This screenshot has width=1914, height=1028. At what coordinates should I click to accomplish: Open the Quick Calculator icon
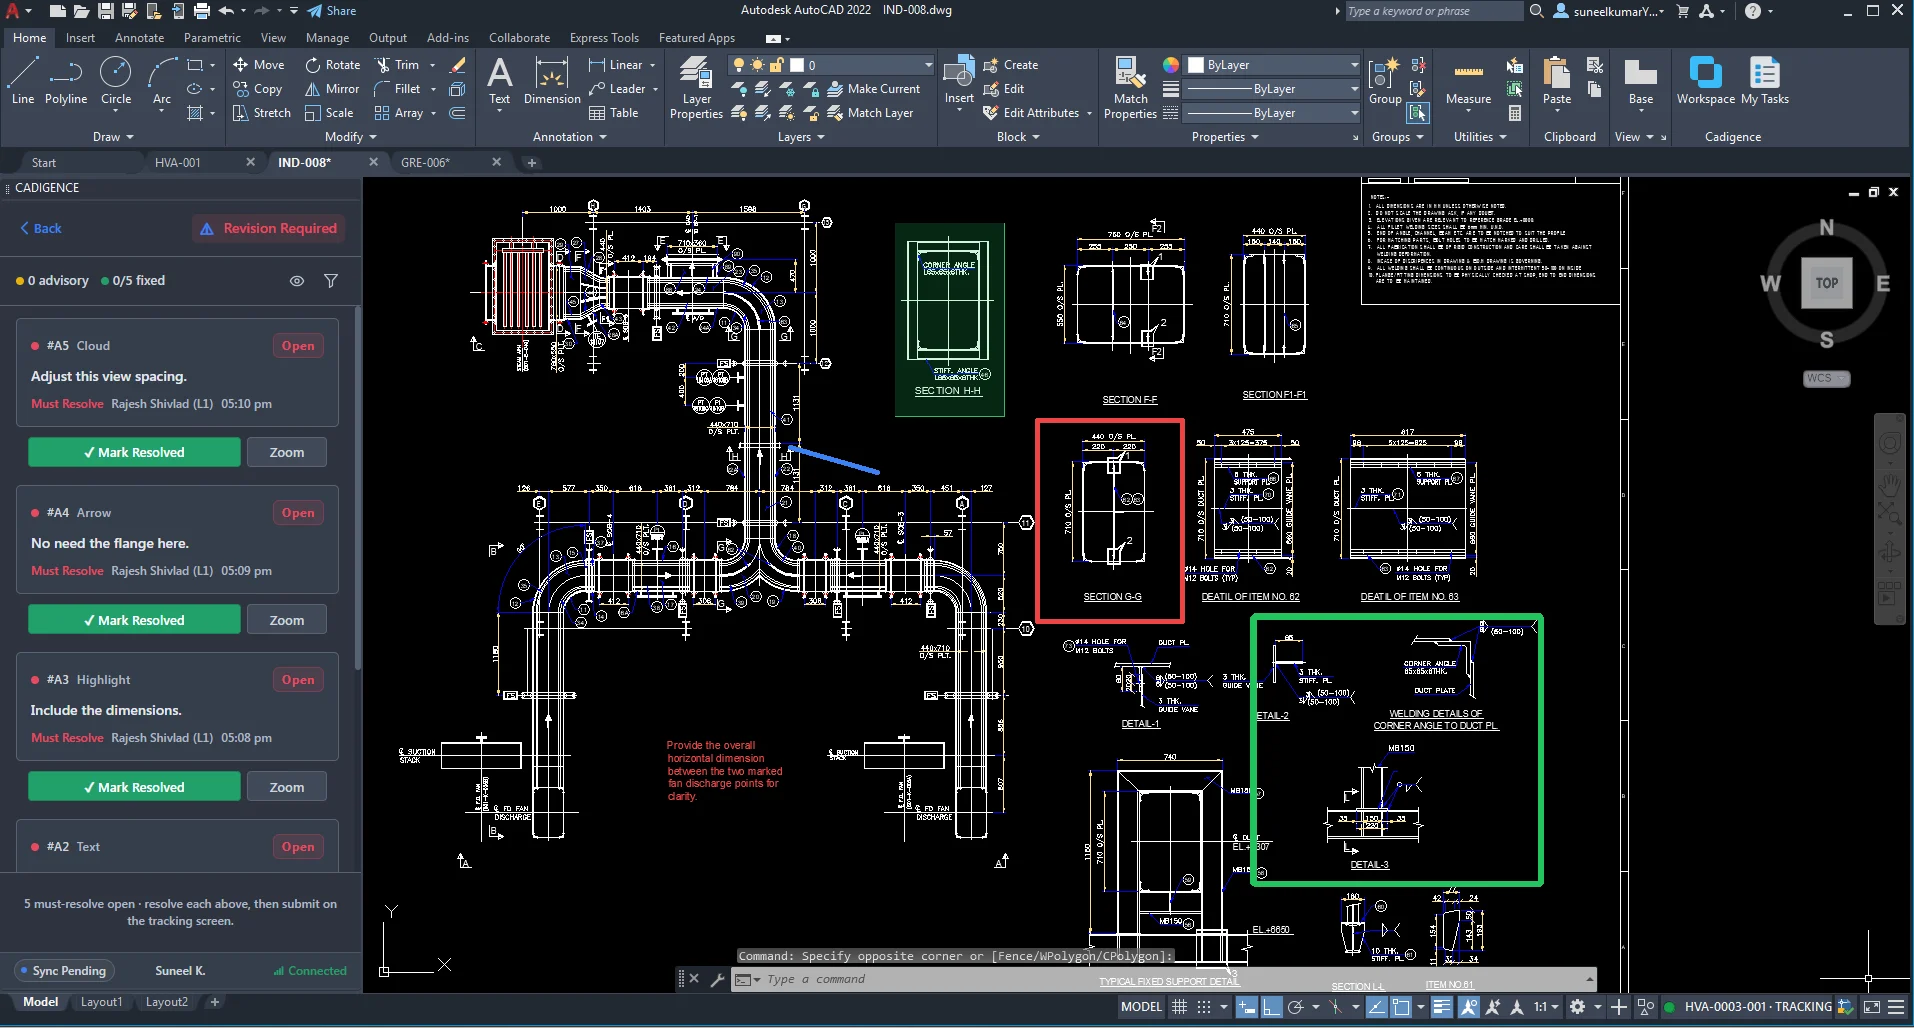(1515, 113)
